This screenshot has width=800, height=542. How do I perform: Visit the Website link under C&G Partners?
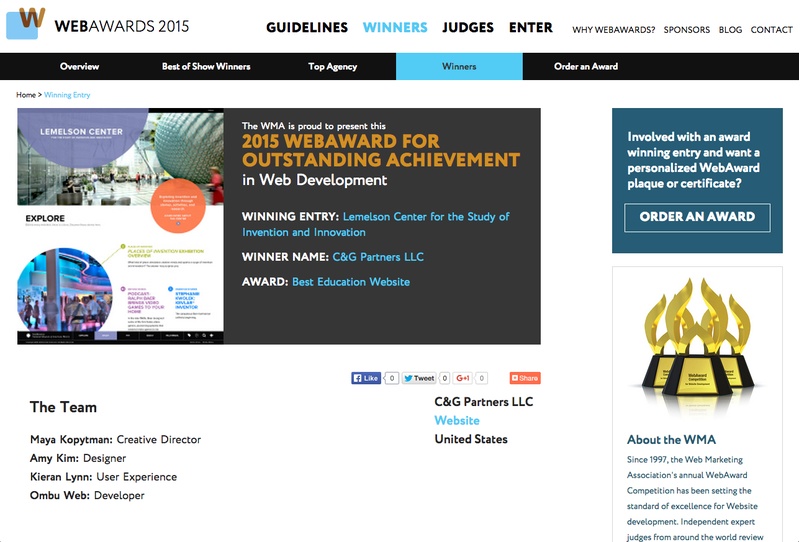[x=457, y=421]
